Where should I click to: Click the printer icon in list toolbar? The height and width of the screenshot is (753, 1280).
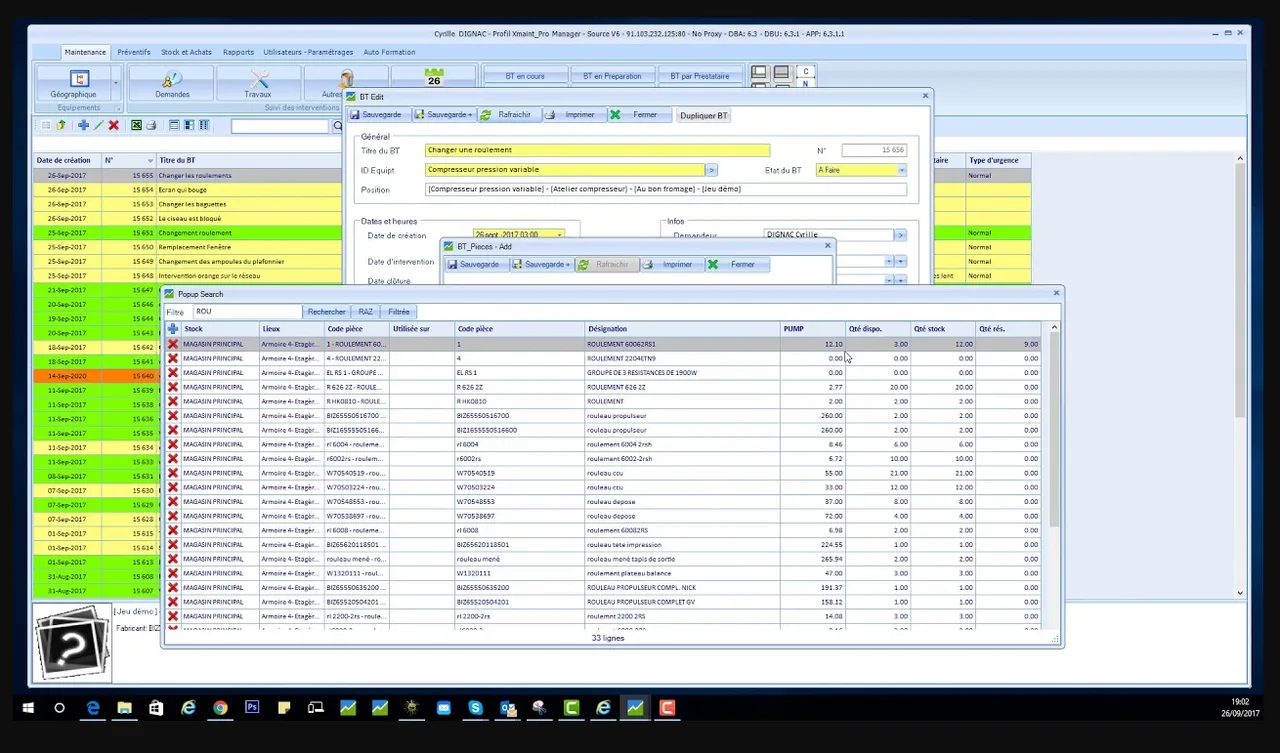click(x=151, y=125)
